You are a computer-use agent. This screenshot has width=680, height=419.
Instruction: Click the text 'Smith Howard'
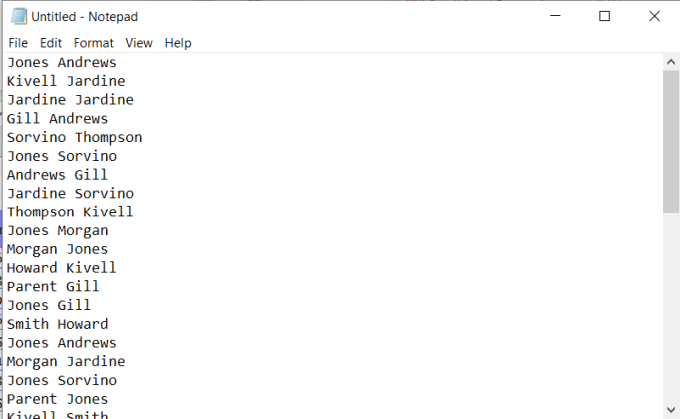[x=58, y=324]
